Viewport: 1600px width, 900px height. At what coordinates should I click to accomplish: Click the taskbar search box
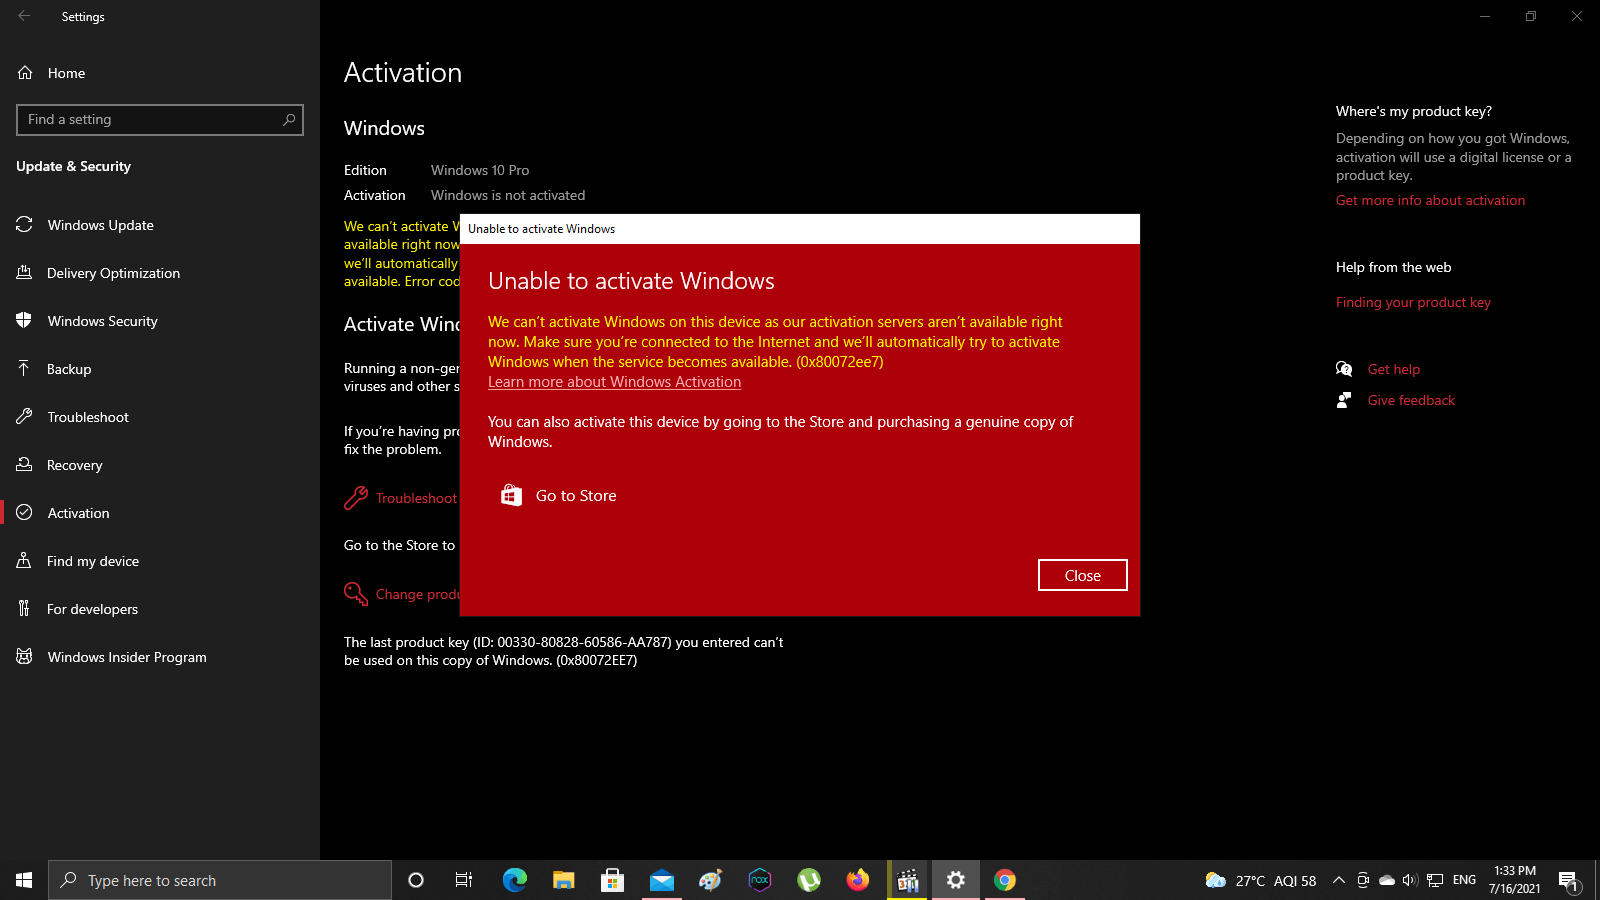220,880
